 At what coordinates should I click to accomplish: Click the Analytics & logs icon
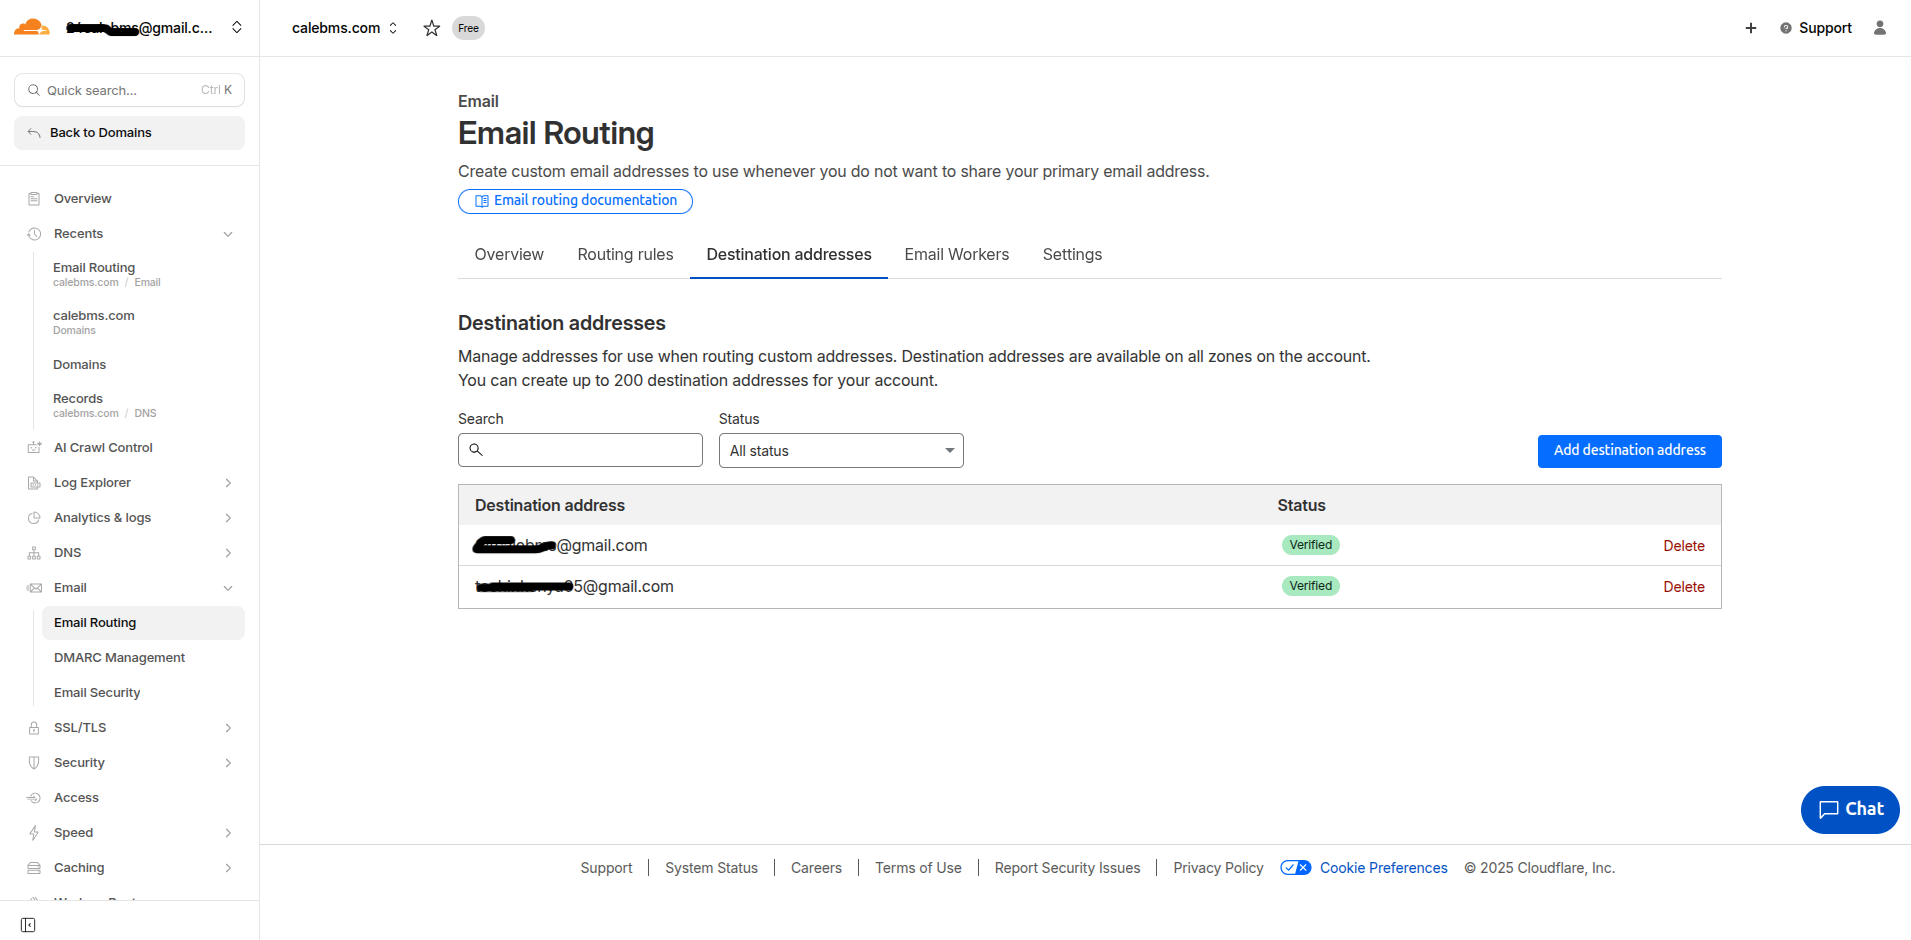point(34,518)
